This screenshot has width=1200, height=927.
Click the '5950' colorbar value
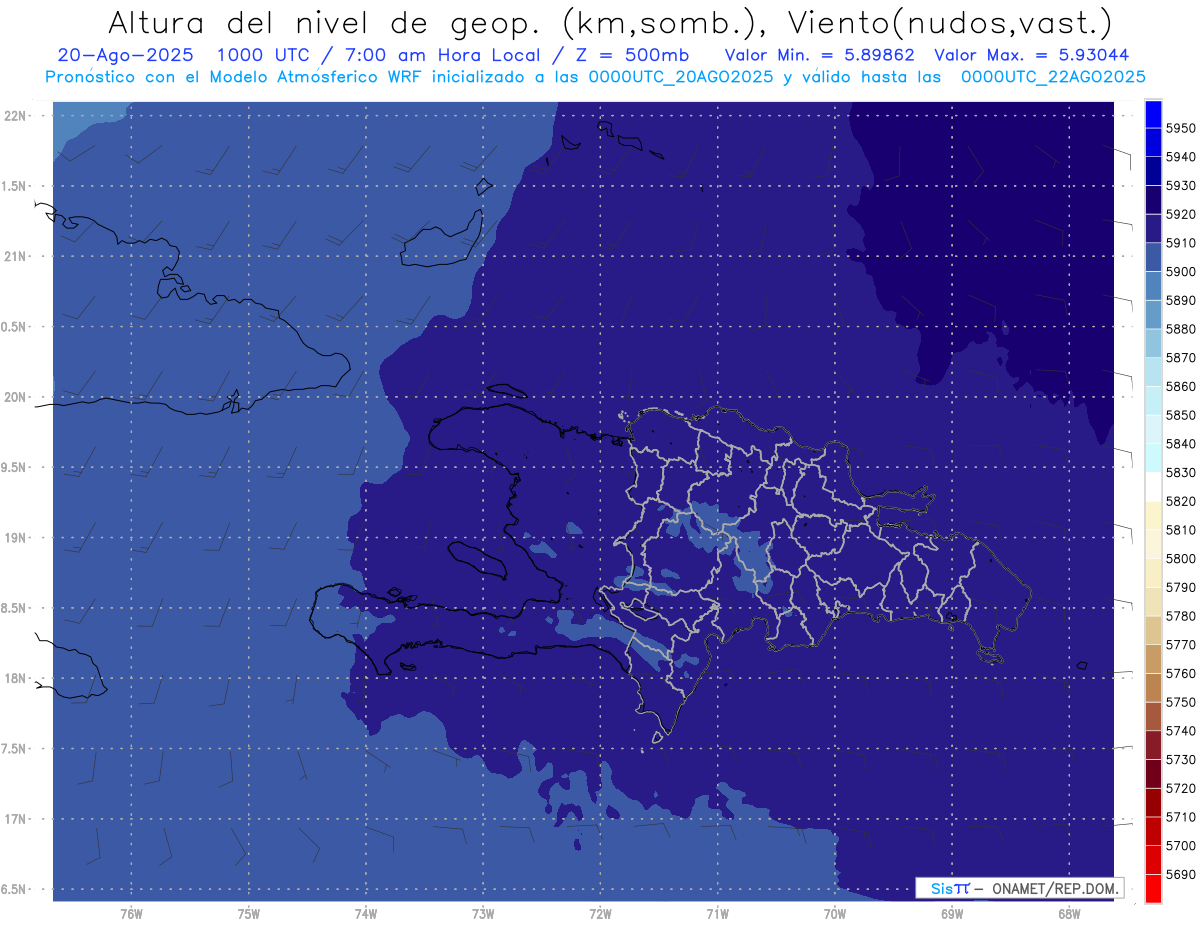1181,128
